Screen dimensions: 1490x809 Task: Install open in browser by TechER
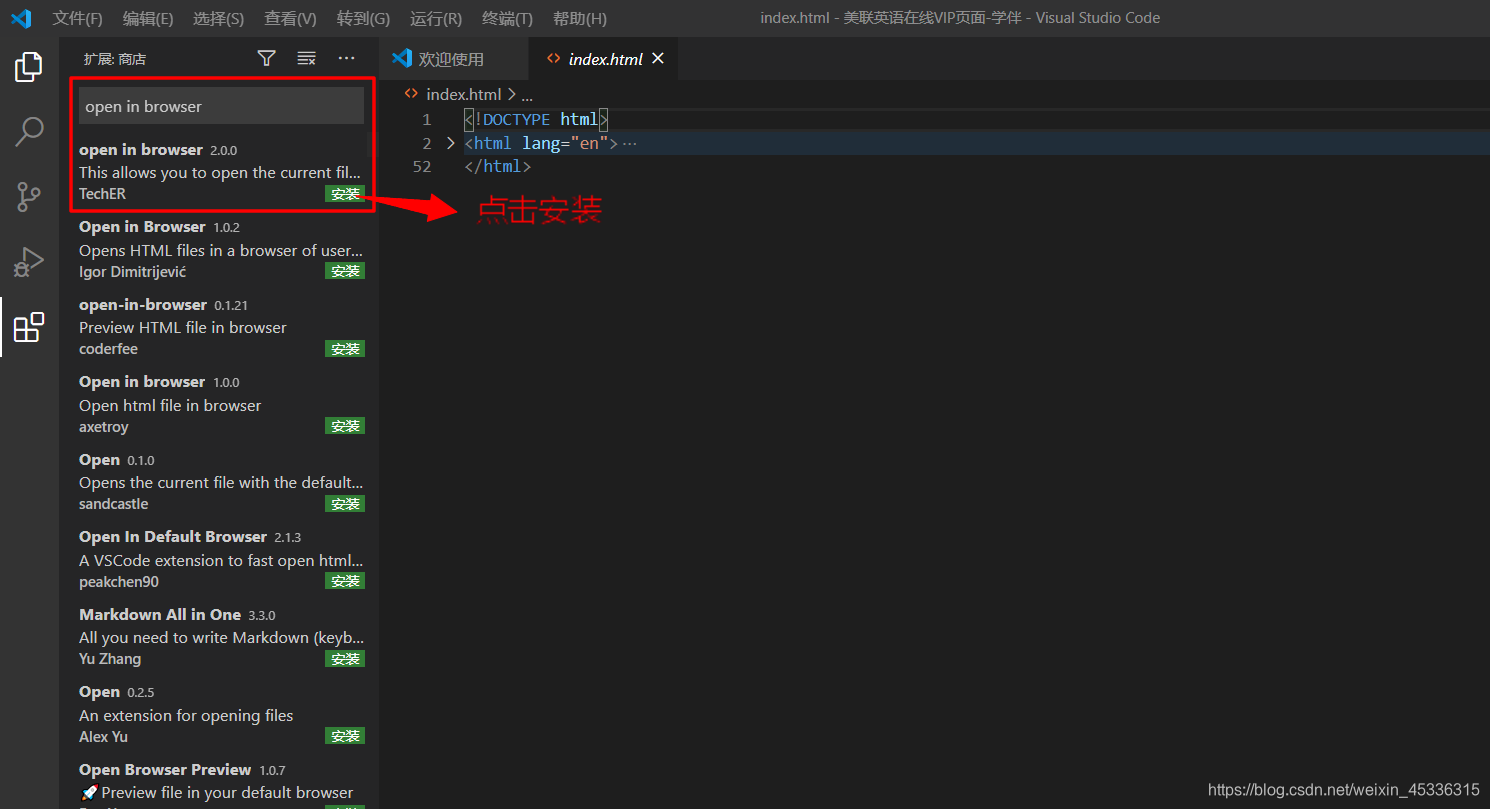point(345,194)
